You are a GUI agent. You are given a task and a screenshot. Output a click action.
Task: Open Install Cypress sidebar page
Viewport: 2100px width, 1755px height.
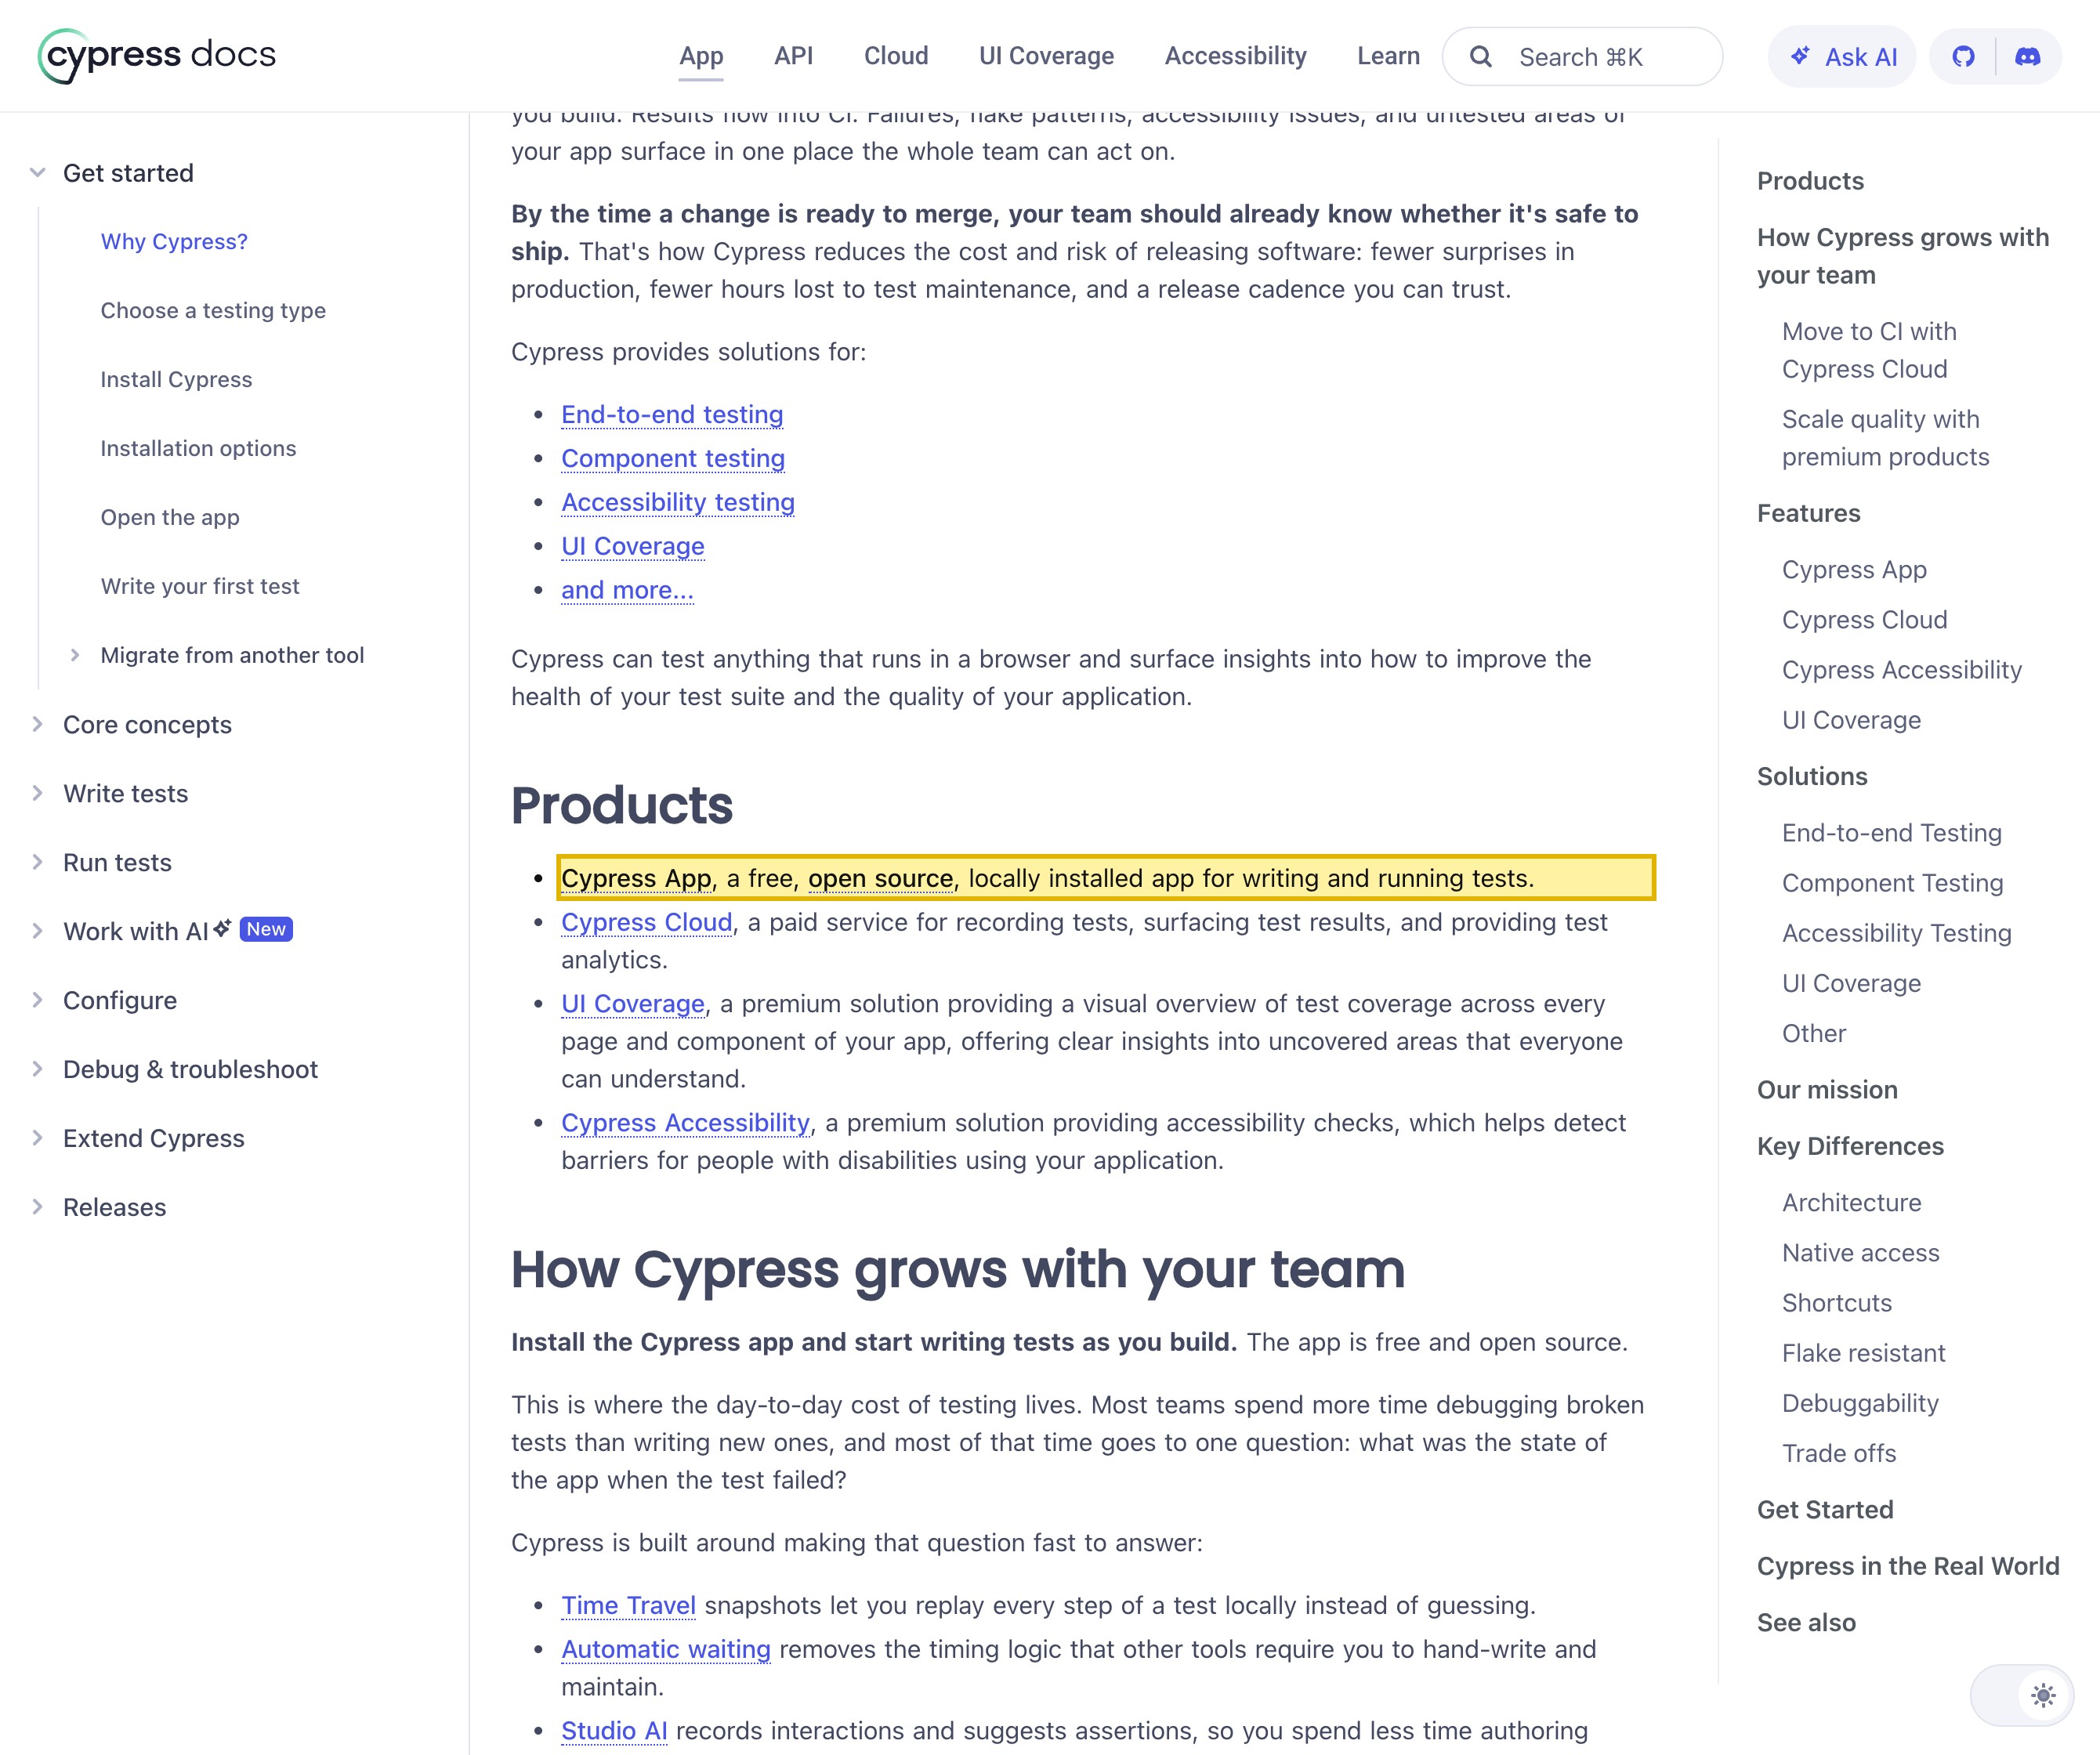click(x=176, y=379)
